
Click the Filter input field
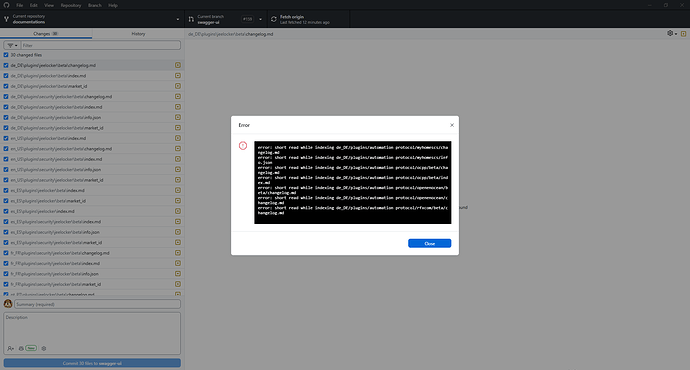[101, 45]
